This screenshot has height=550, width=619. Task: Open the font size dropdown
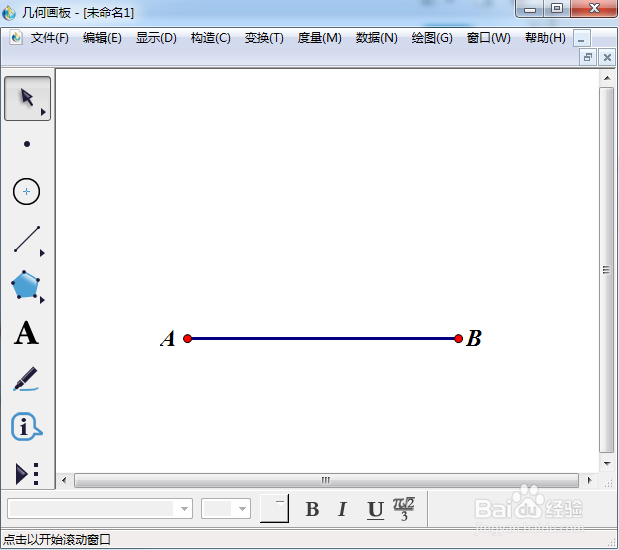[242, 509]
